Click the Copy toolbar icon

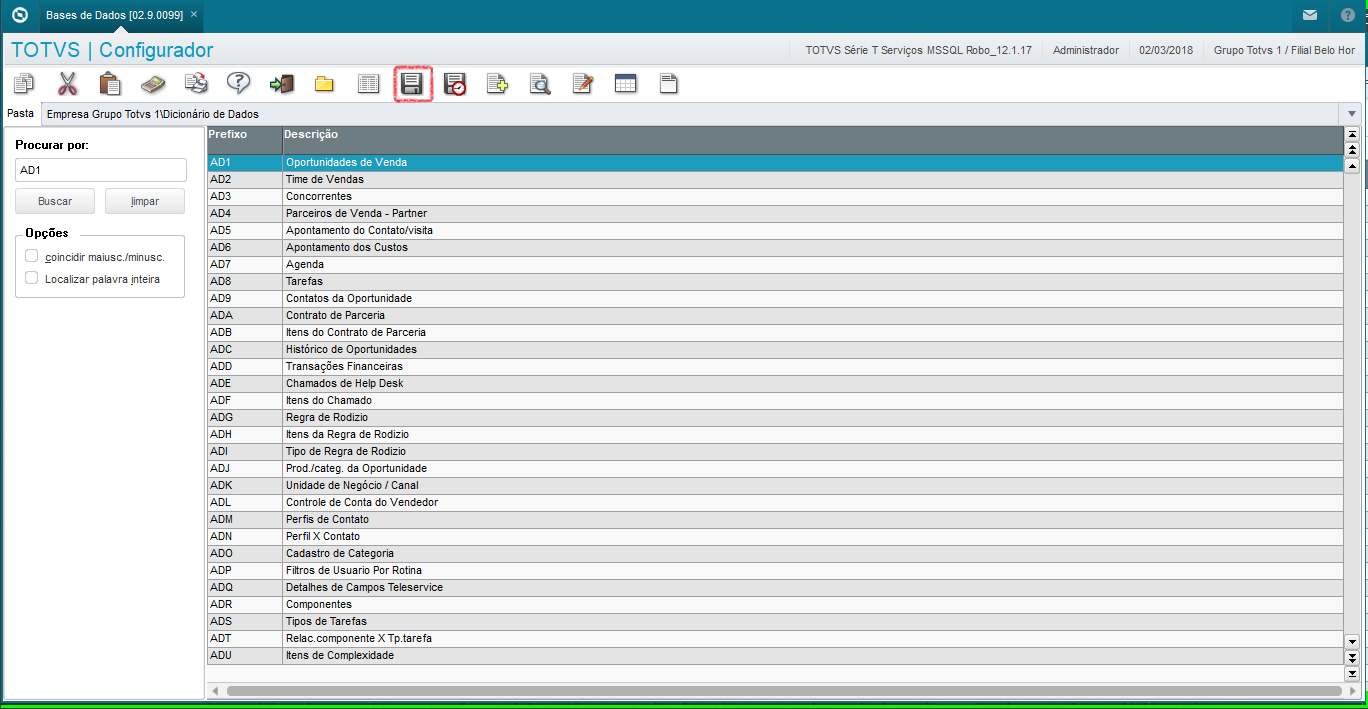[24, 84]
